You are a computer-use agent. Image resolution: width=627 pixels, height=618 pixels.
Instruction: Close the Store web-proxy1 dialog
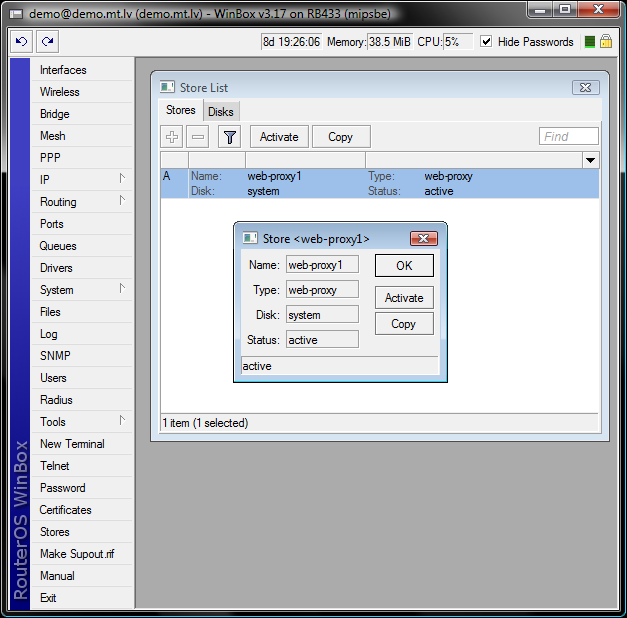423,239
